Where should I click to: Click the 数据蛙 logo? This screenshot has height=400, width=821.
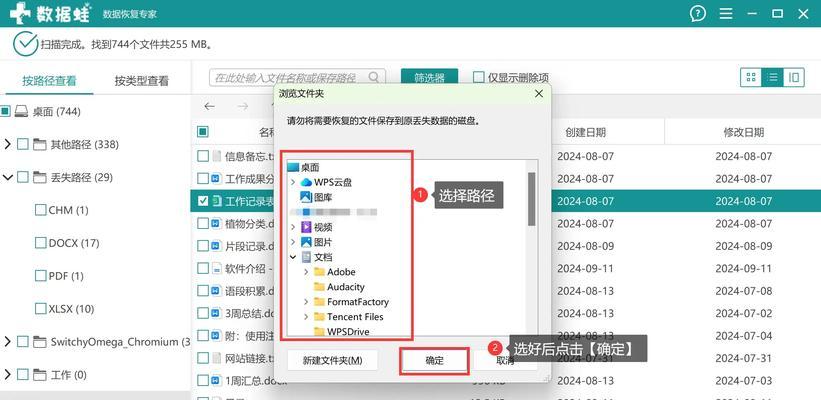(x=51, y=13)
